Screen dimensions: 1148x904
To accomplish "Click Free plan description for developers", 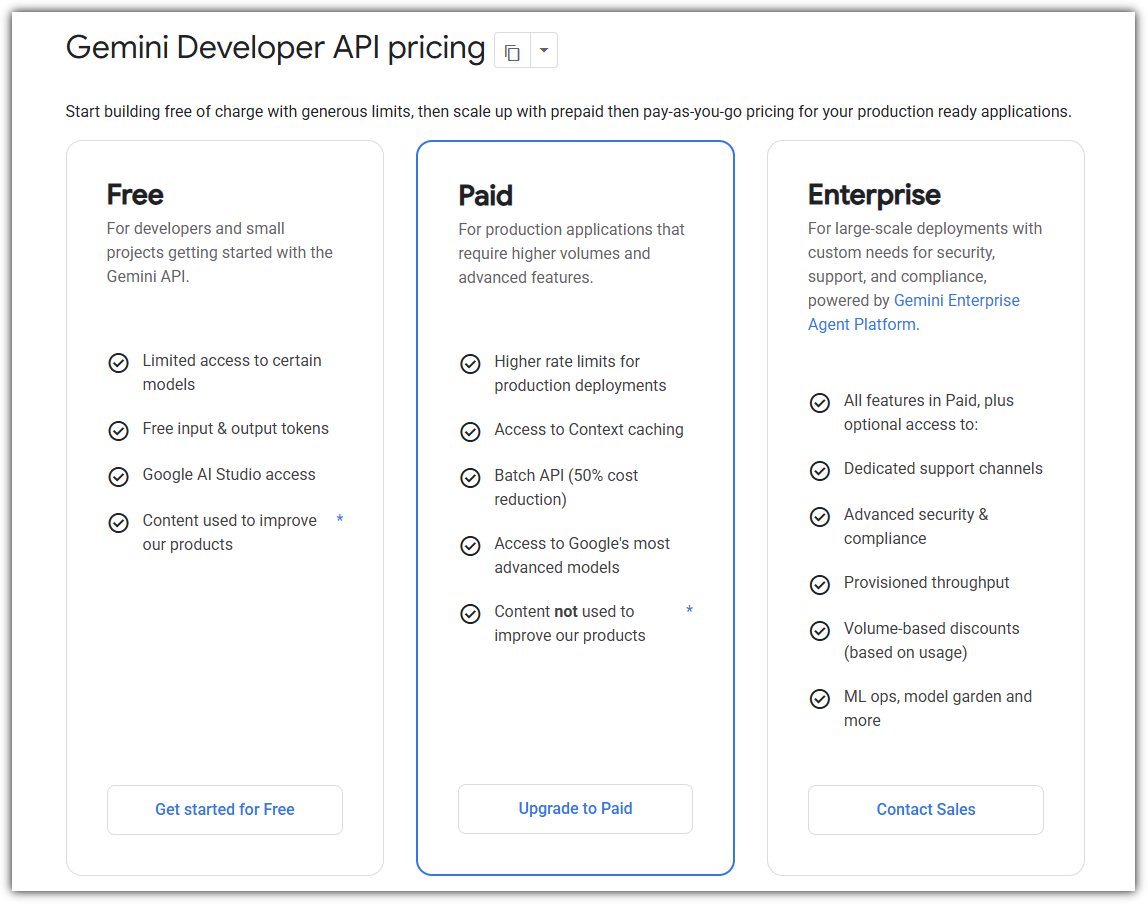I will point(220,253).
